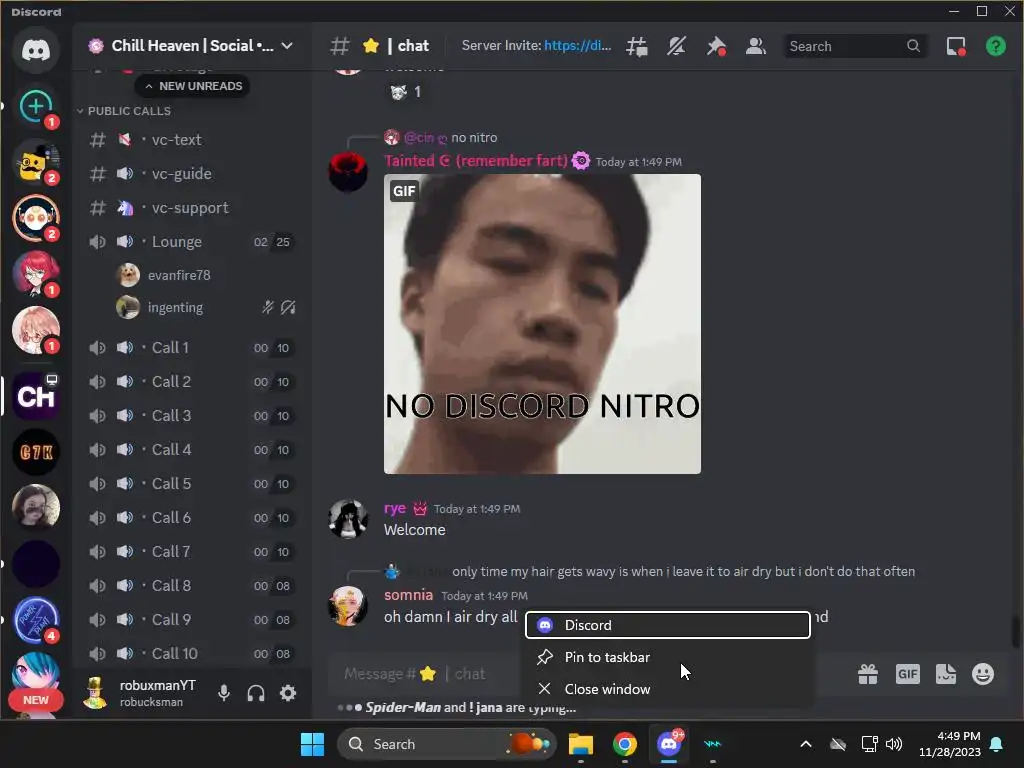Click somnia's profile avatar
The height and width of the screenshot is (768, 1024).
click(347, 606)
